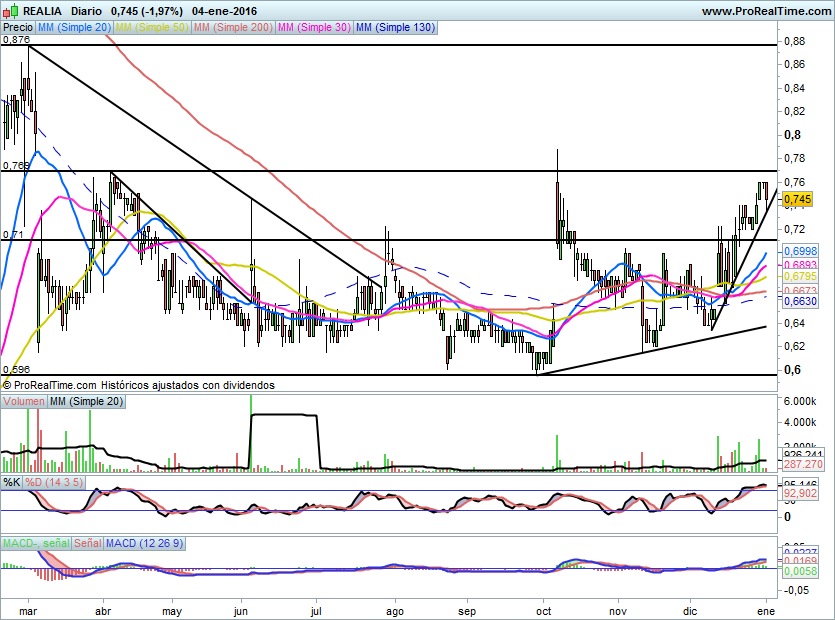This screenshot has width=835, height=620.
Task: Click the MM (Simple 200) indicator label
Action: tap(232, 28)
